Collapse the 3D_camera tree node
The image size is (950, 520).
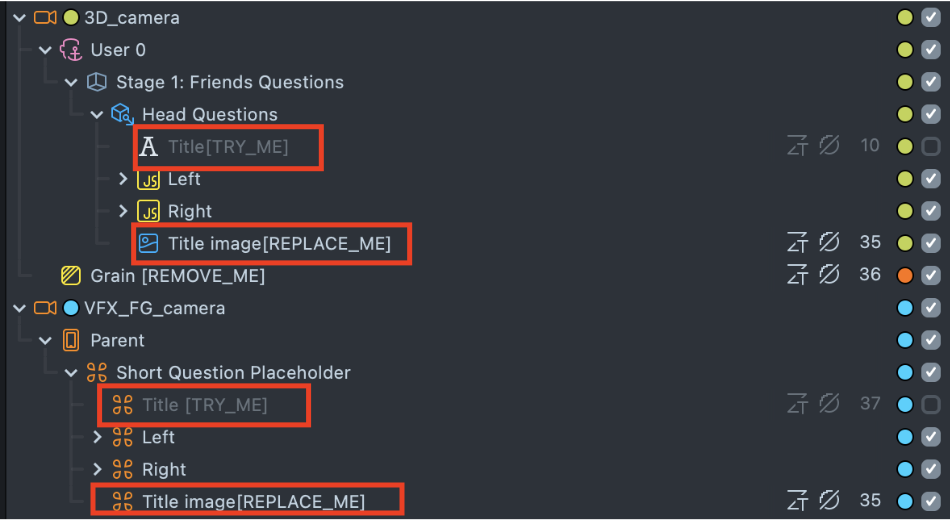[19, 17]
